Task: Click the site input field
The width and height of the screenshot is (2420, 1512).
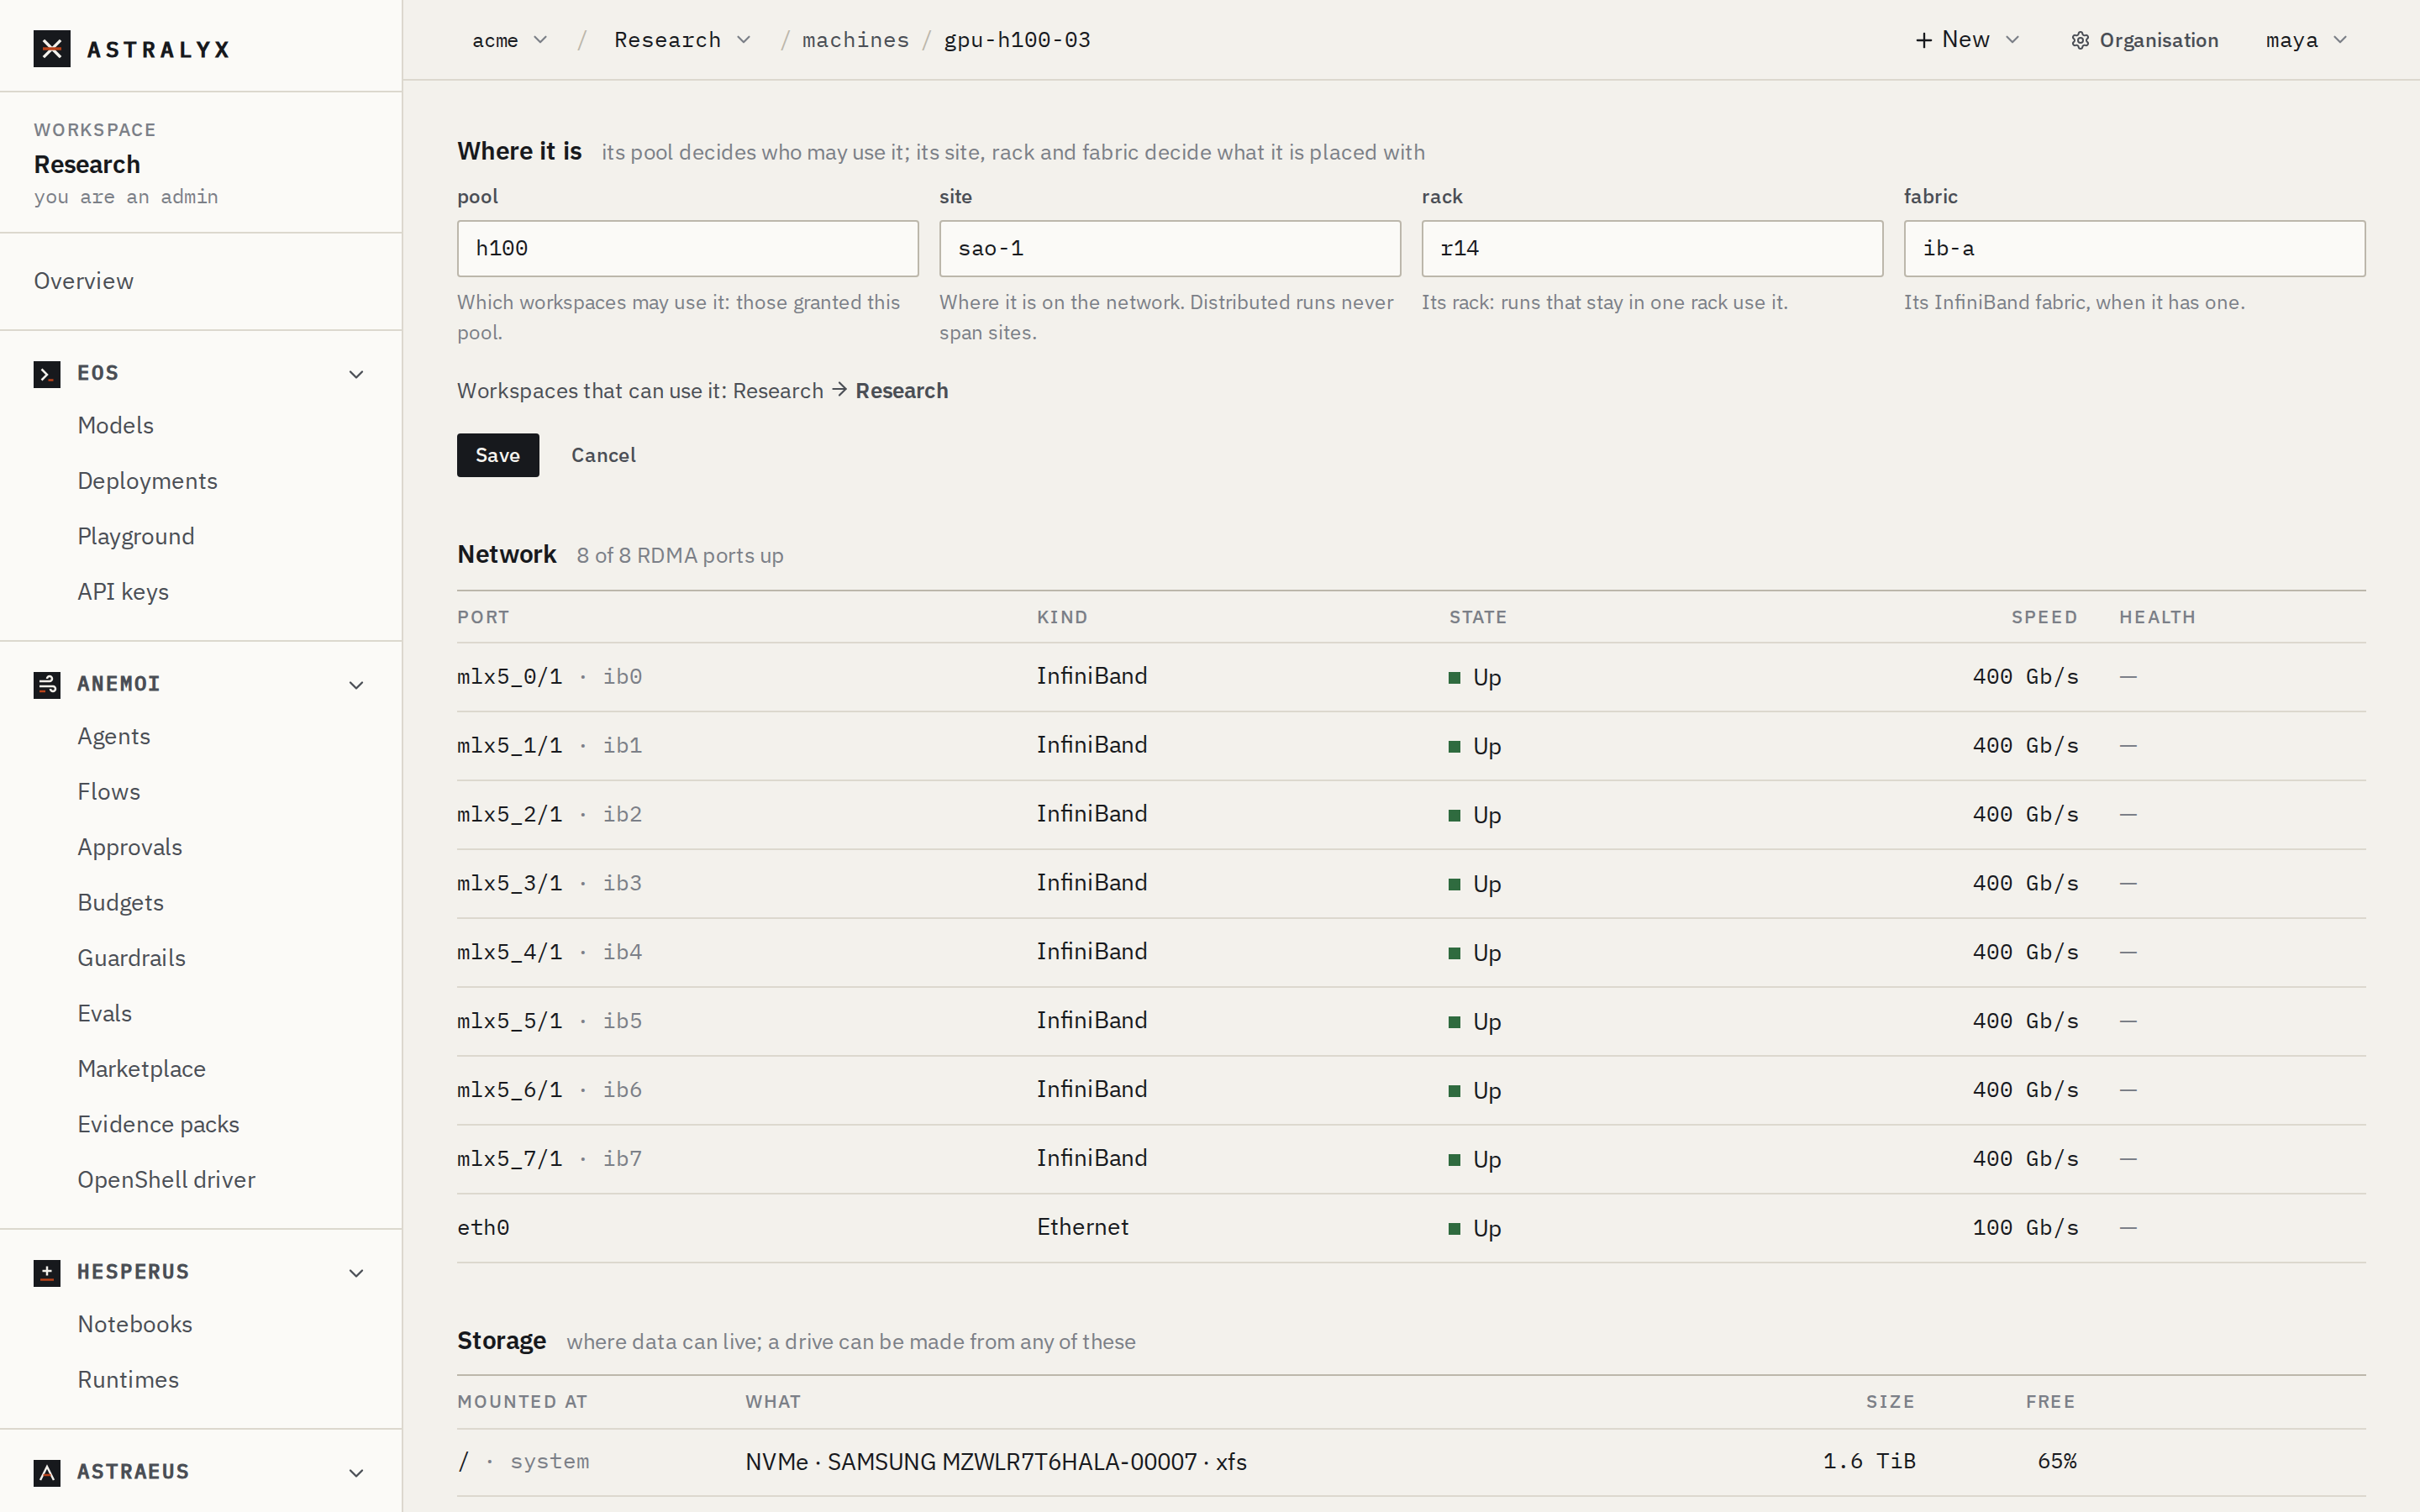Action: pos(1170,249)
